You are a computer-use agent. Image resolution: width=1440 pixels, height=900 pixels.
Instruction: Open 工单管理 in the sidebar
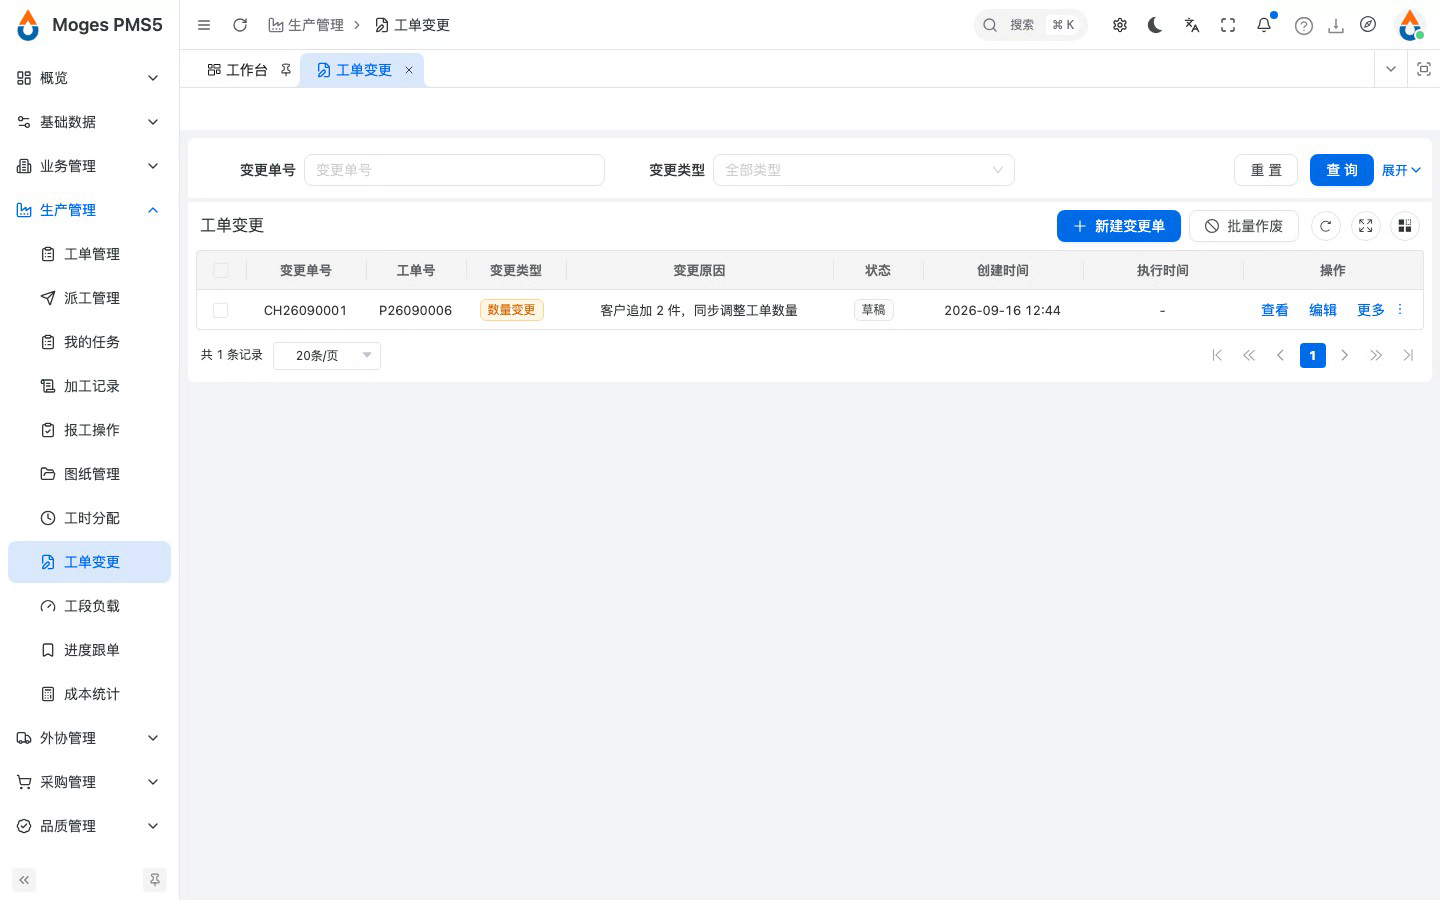[x=89, y=254]
